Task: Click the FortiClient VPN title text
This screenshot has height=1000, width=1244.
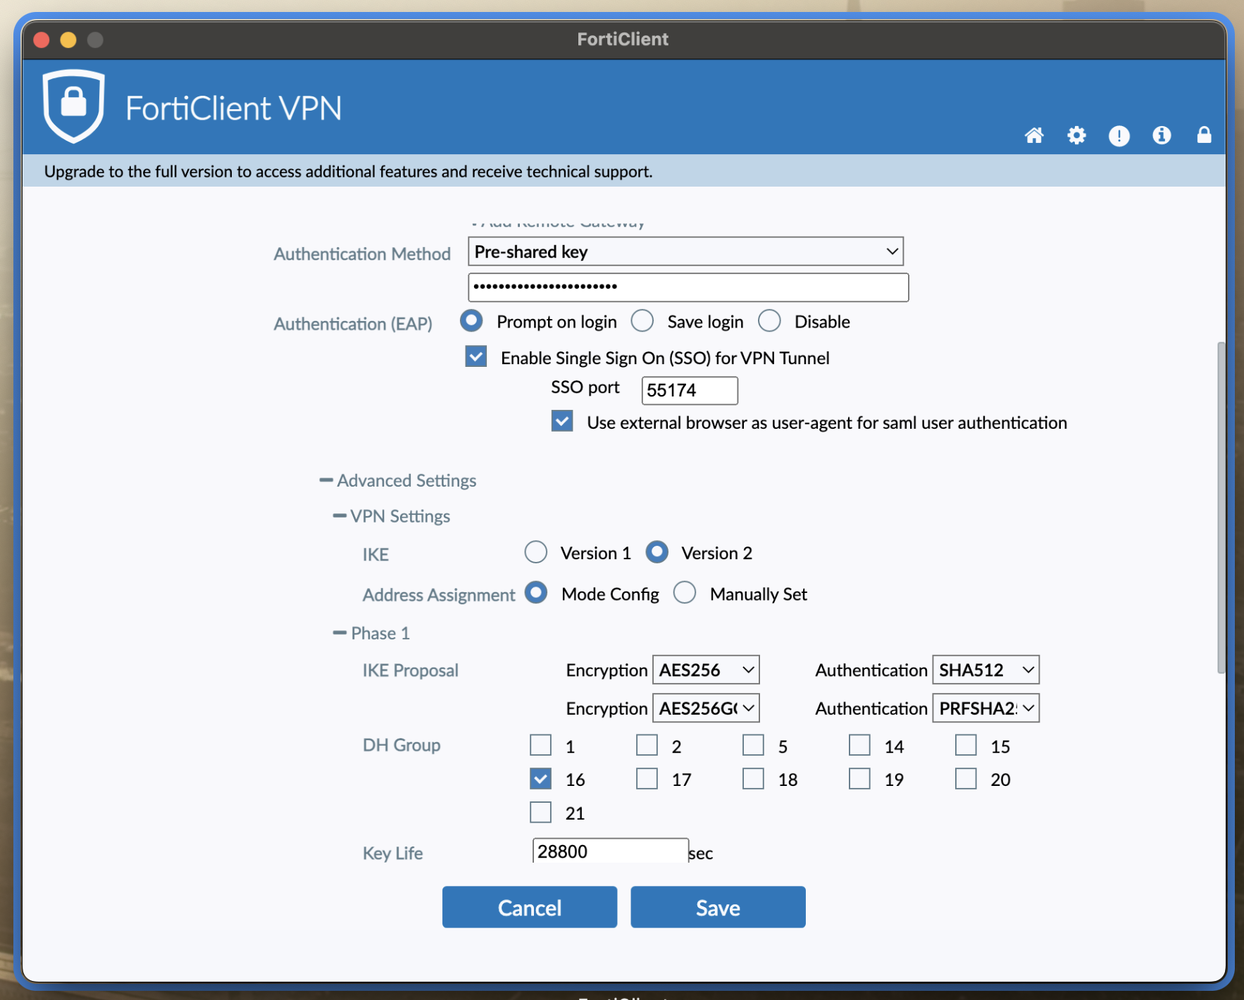Action: [234, 108]
